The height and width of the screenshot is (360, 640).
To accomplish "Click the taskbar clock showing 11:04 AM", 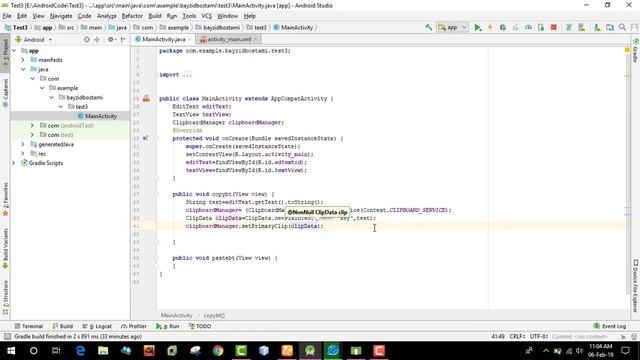I will (x=601, y=351).
